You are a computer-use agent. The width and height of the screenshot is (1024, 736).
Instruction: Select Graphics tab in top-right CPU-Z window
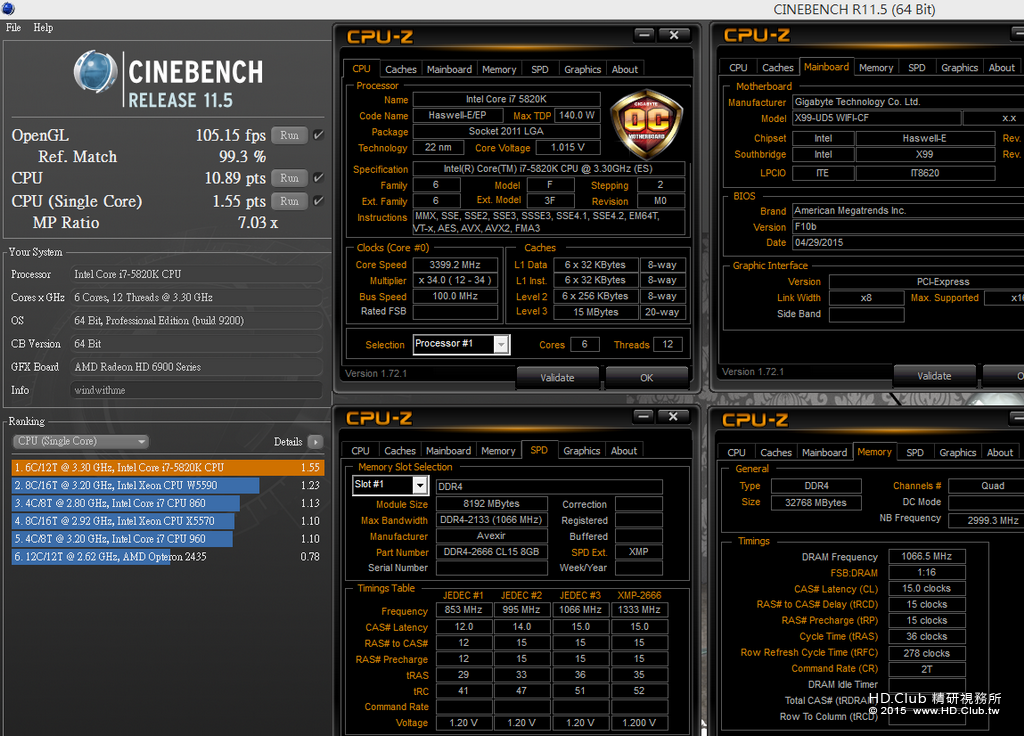point(959,67)
